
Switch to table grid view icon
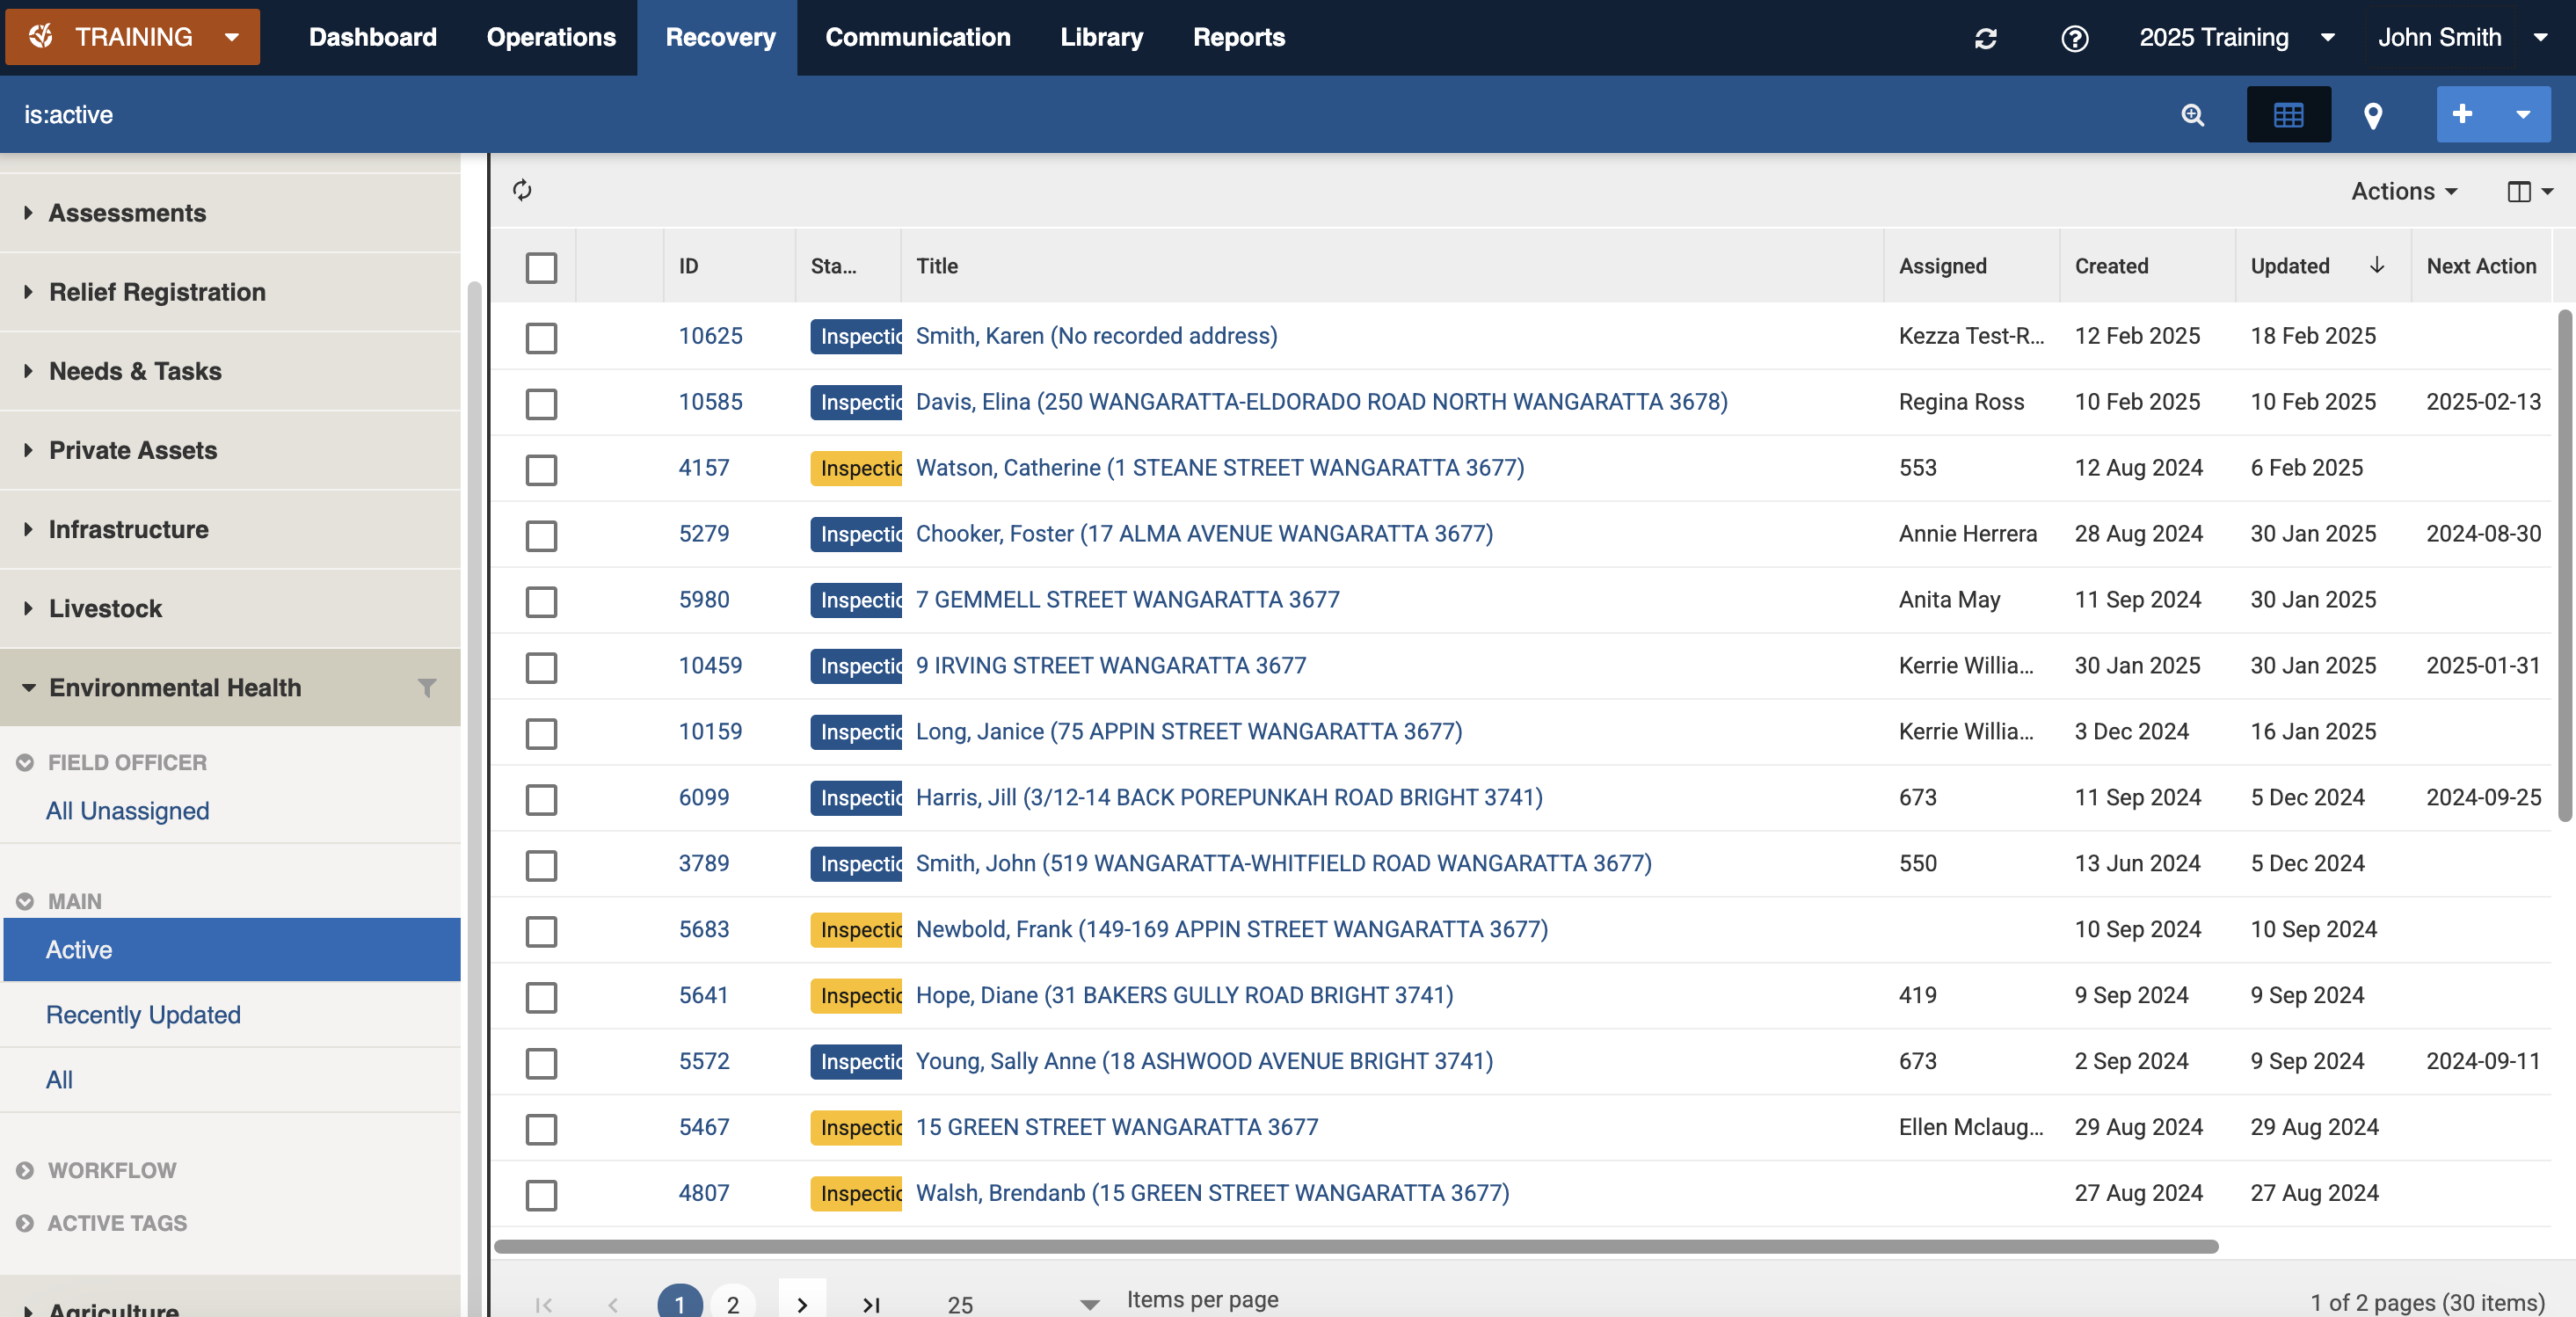2288,115
